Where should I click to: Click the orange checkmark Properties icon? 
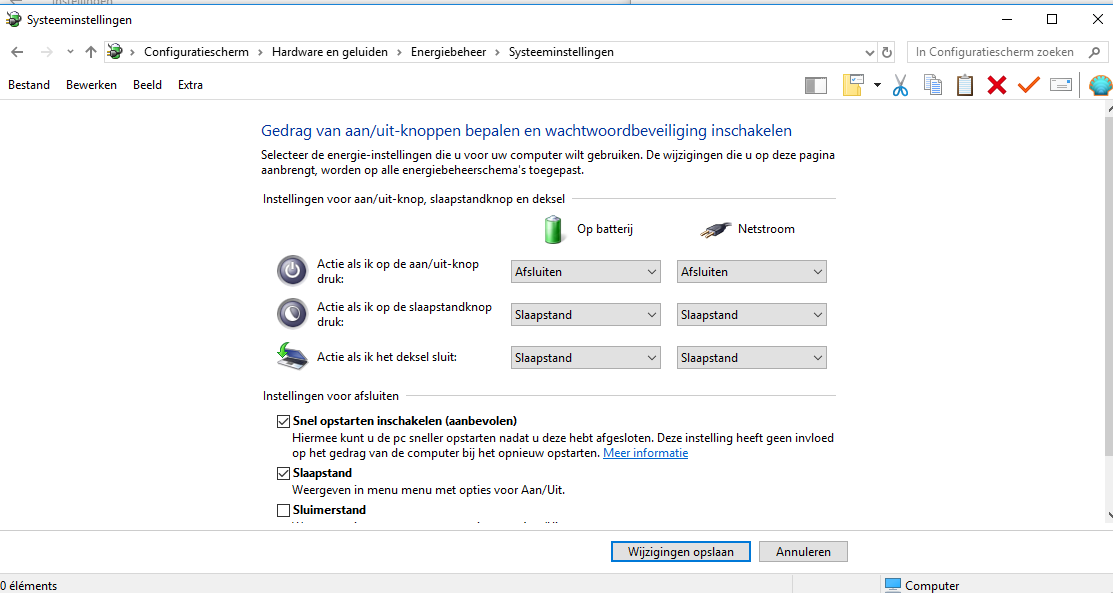point(1029,85)
